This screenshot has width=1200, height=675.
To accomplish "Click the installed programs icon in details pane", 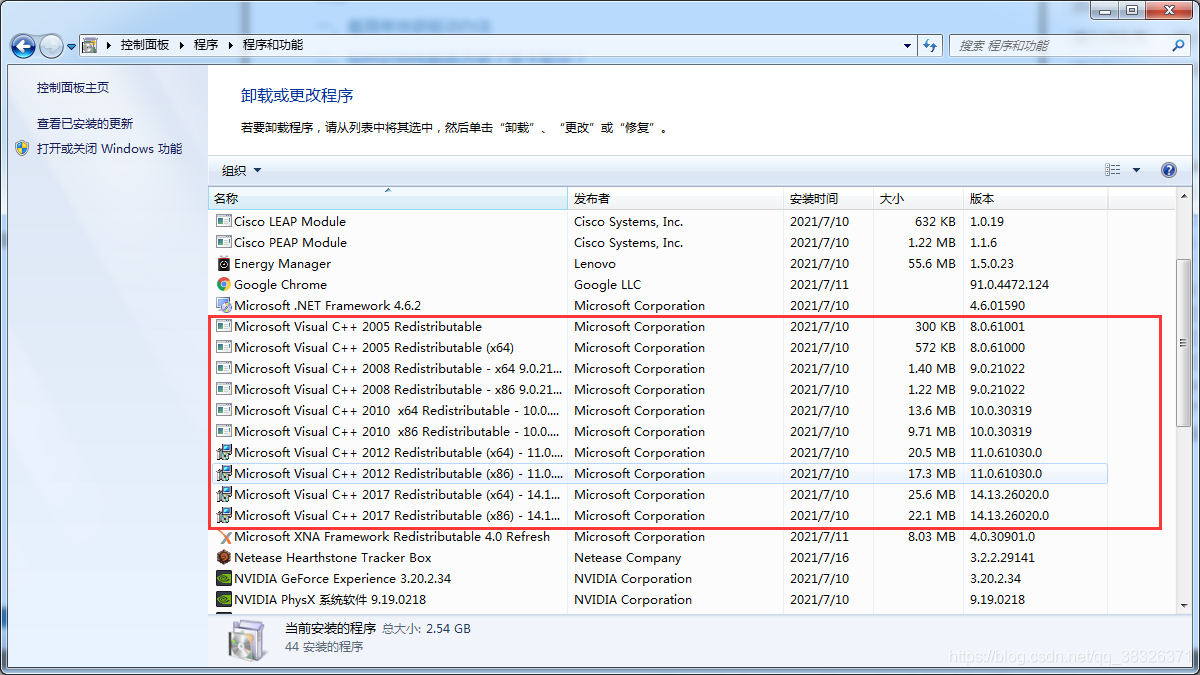I will [246, 641].
